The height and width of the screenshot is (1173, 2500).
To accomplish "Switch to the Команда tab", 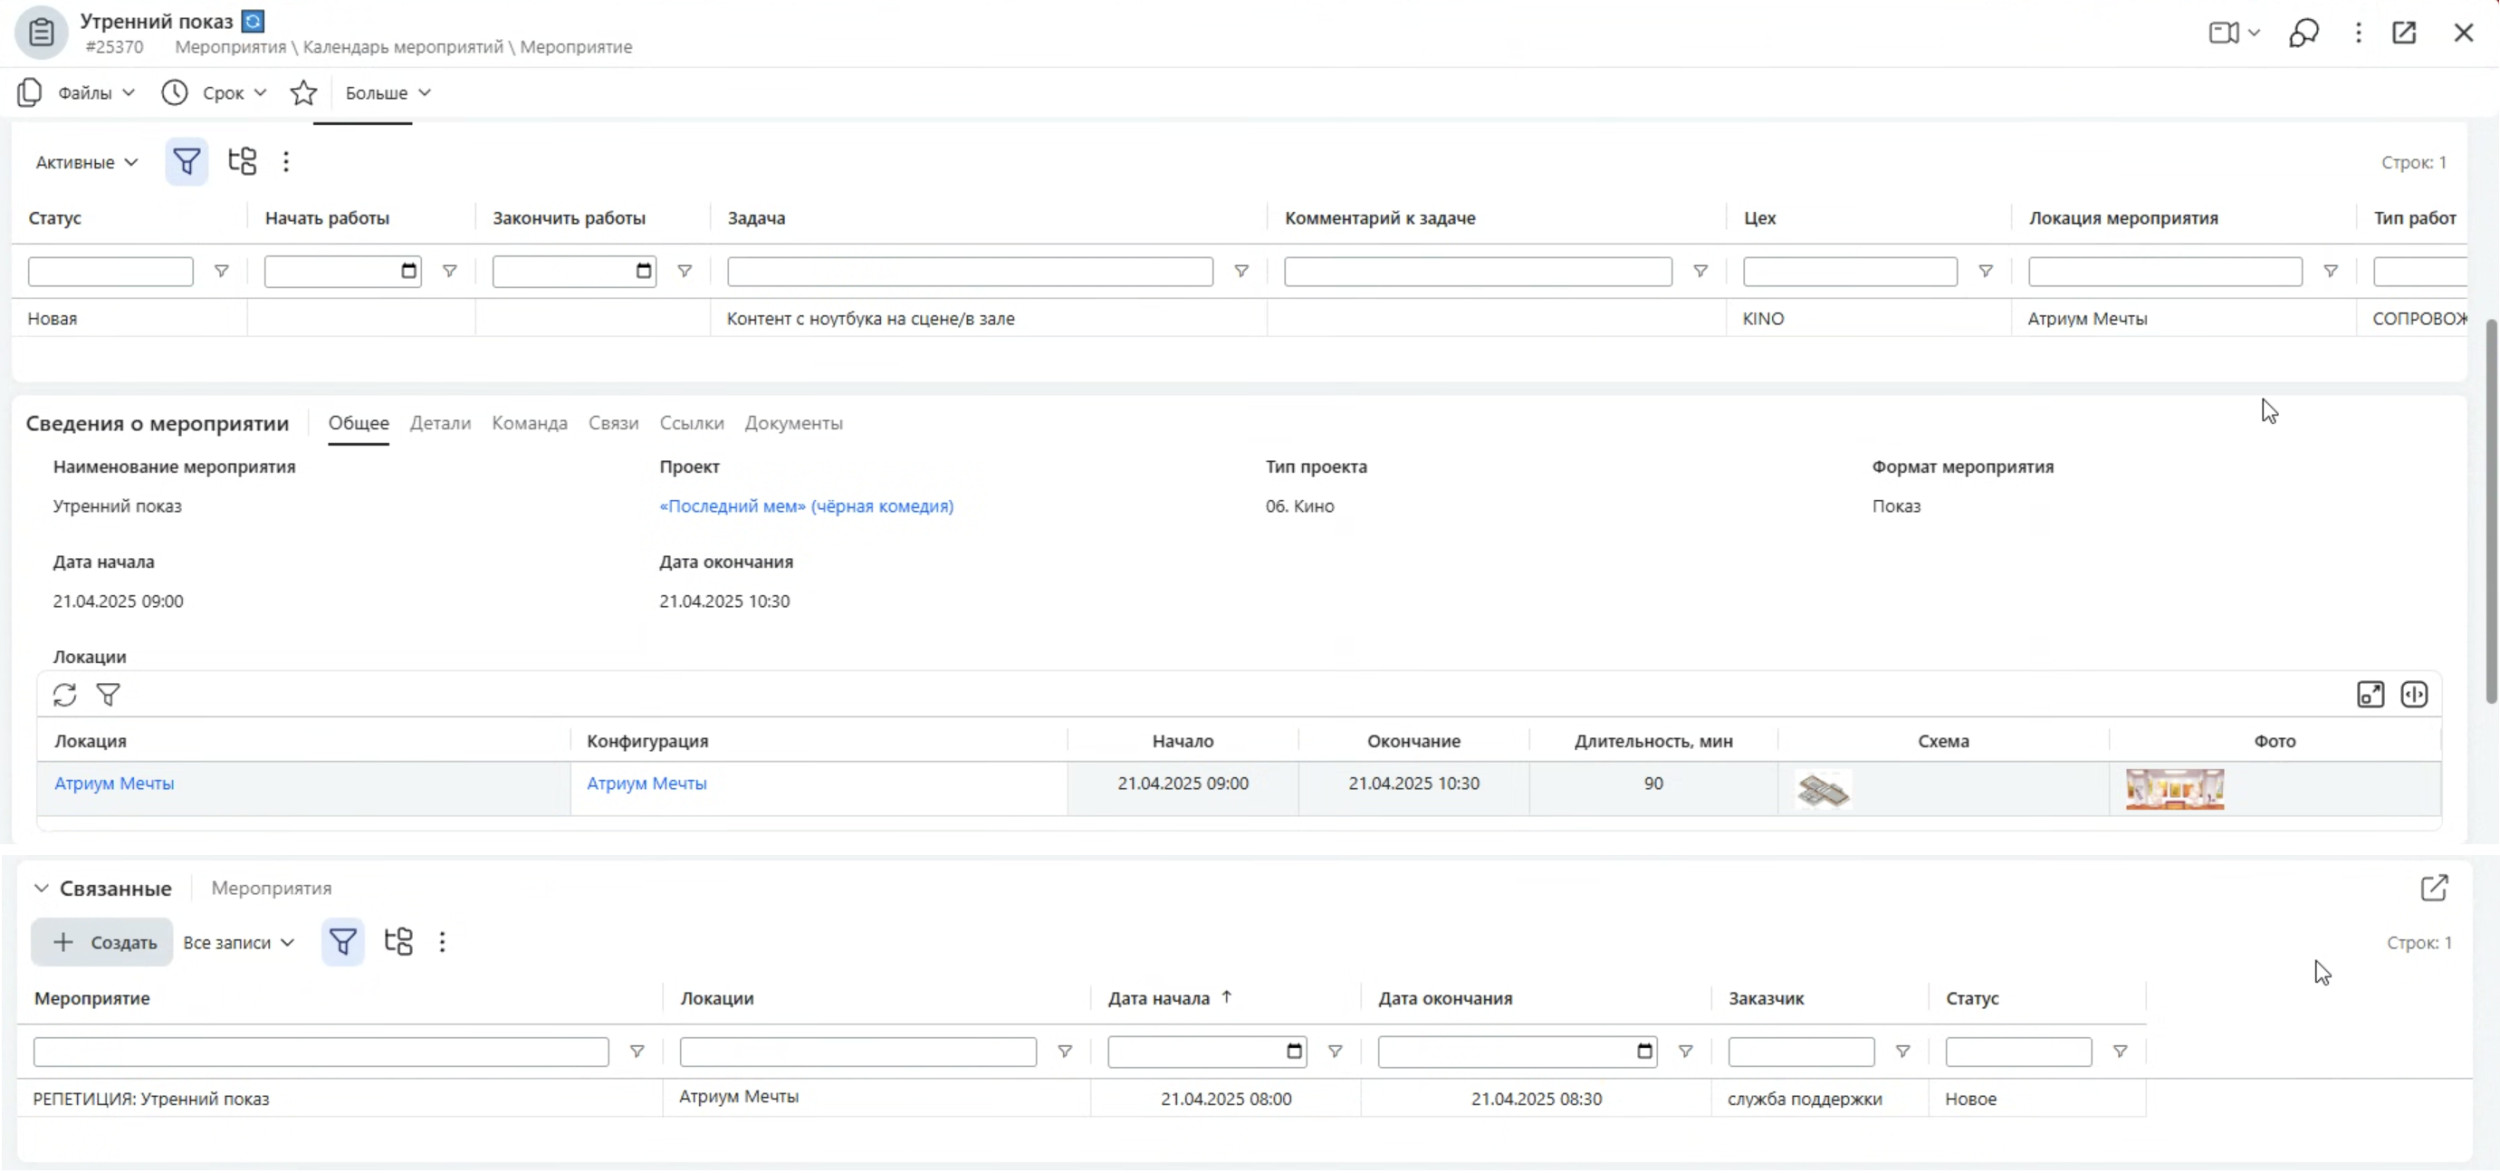I will (529, 423).
